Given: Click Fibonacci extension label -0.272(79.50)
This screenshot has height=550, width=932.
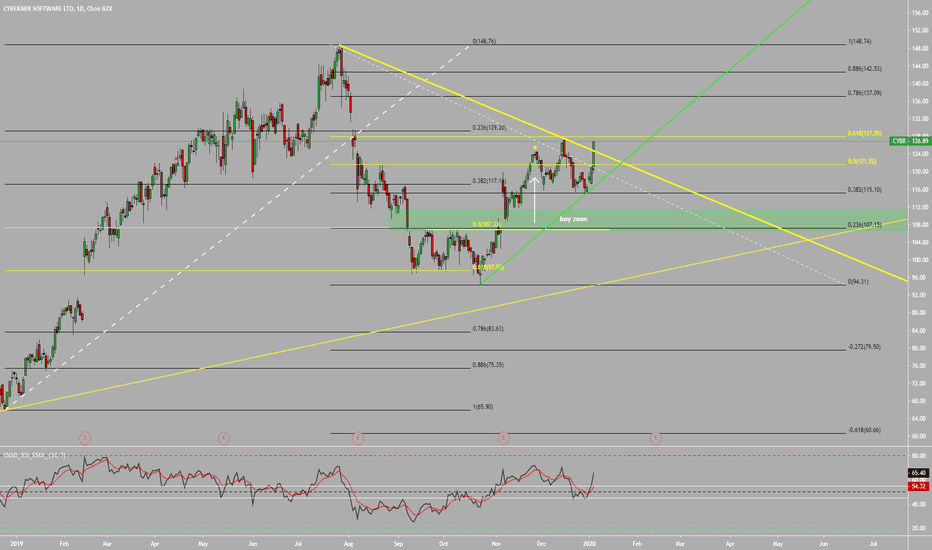Looking at the screenshot, I should [864, 347].
